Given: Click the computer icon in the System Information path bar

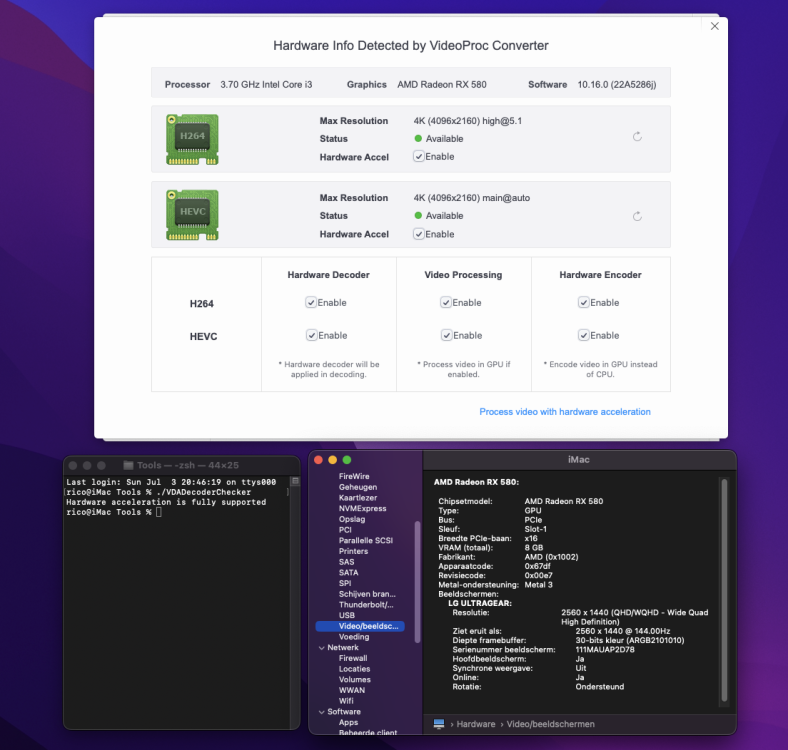Looking at the screenshot, I should coord(439,724).
